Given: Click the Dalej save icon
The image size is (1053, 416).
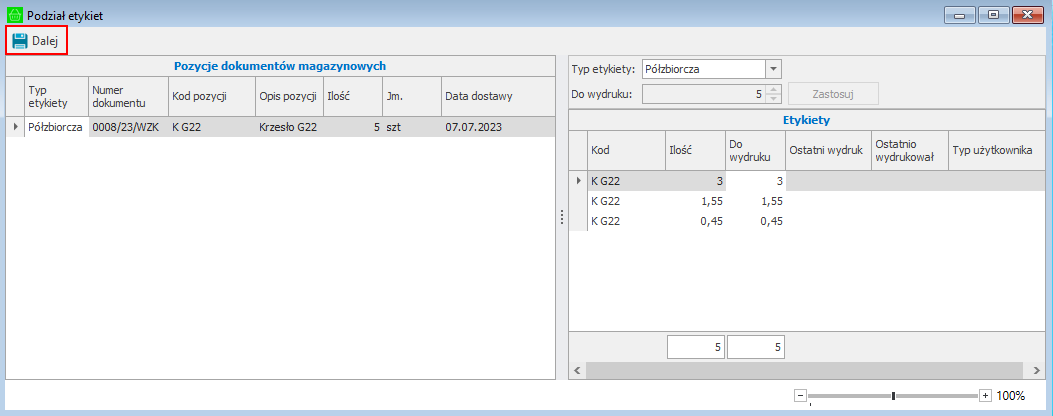Looking at the screenshot, I should pyautogui.click(x=20, y=41).
